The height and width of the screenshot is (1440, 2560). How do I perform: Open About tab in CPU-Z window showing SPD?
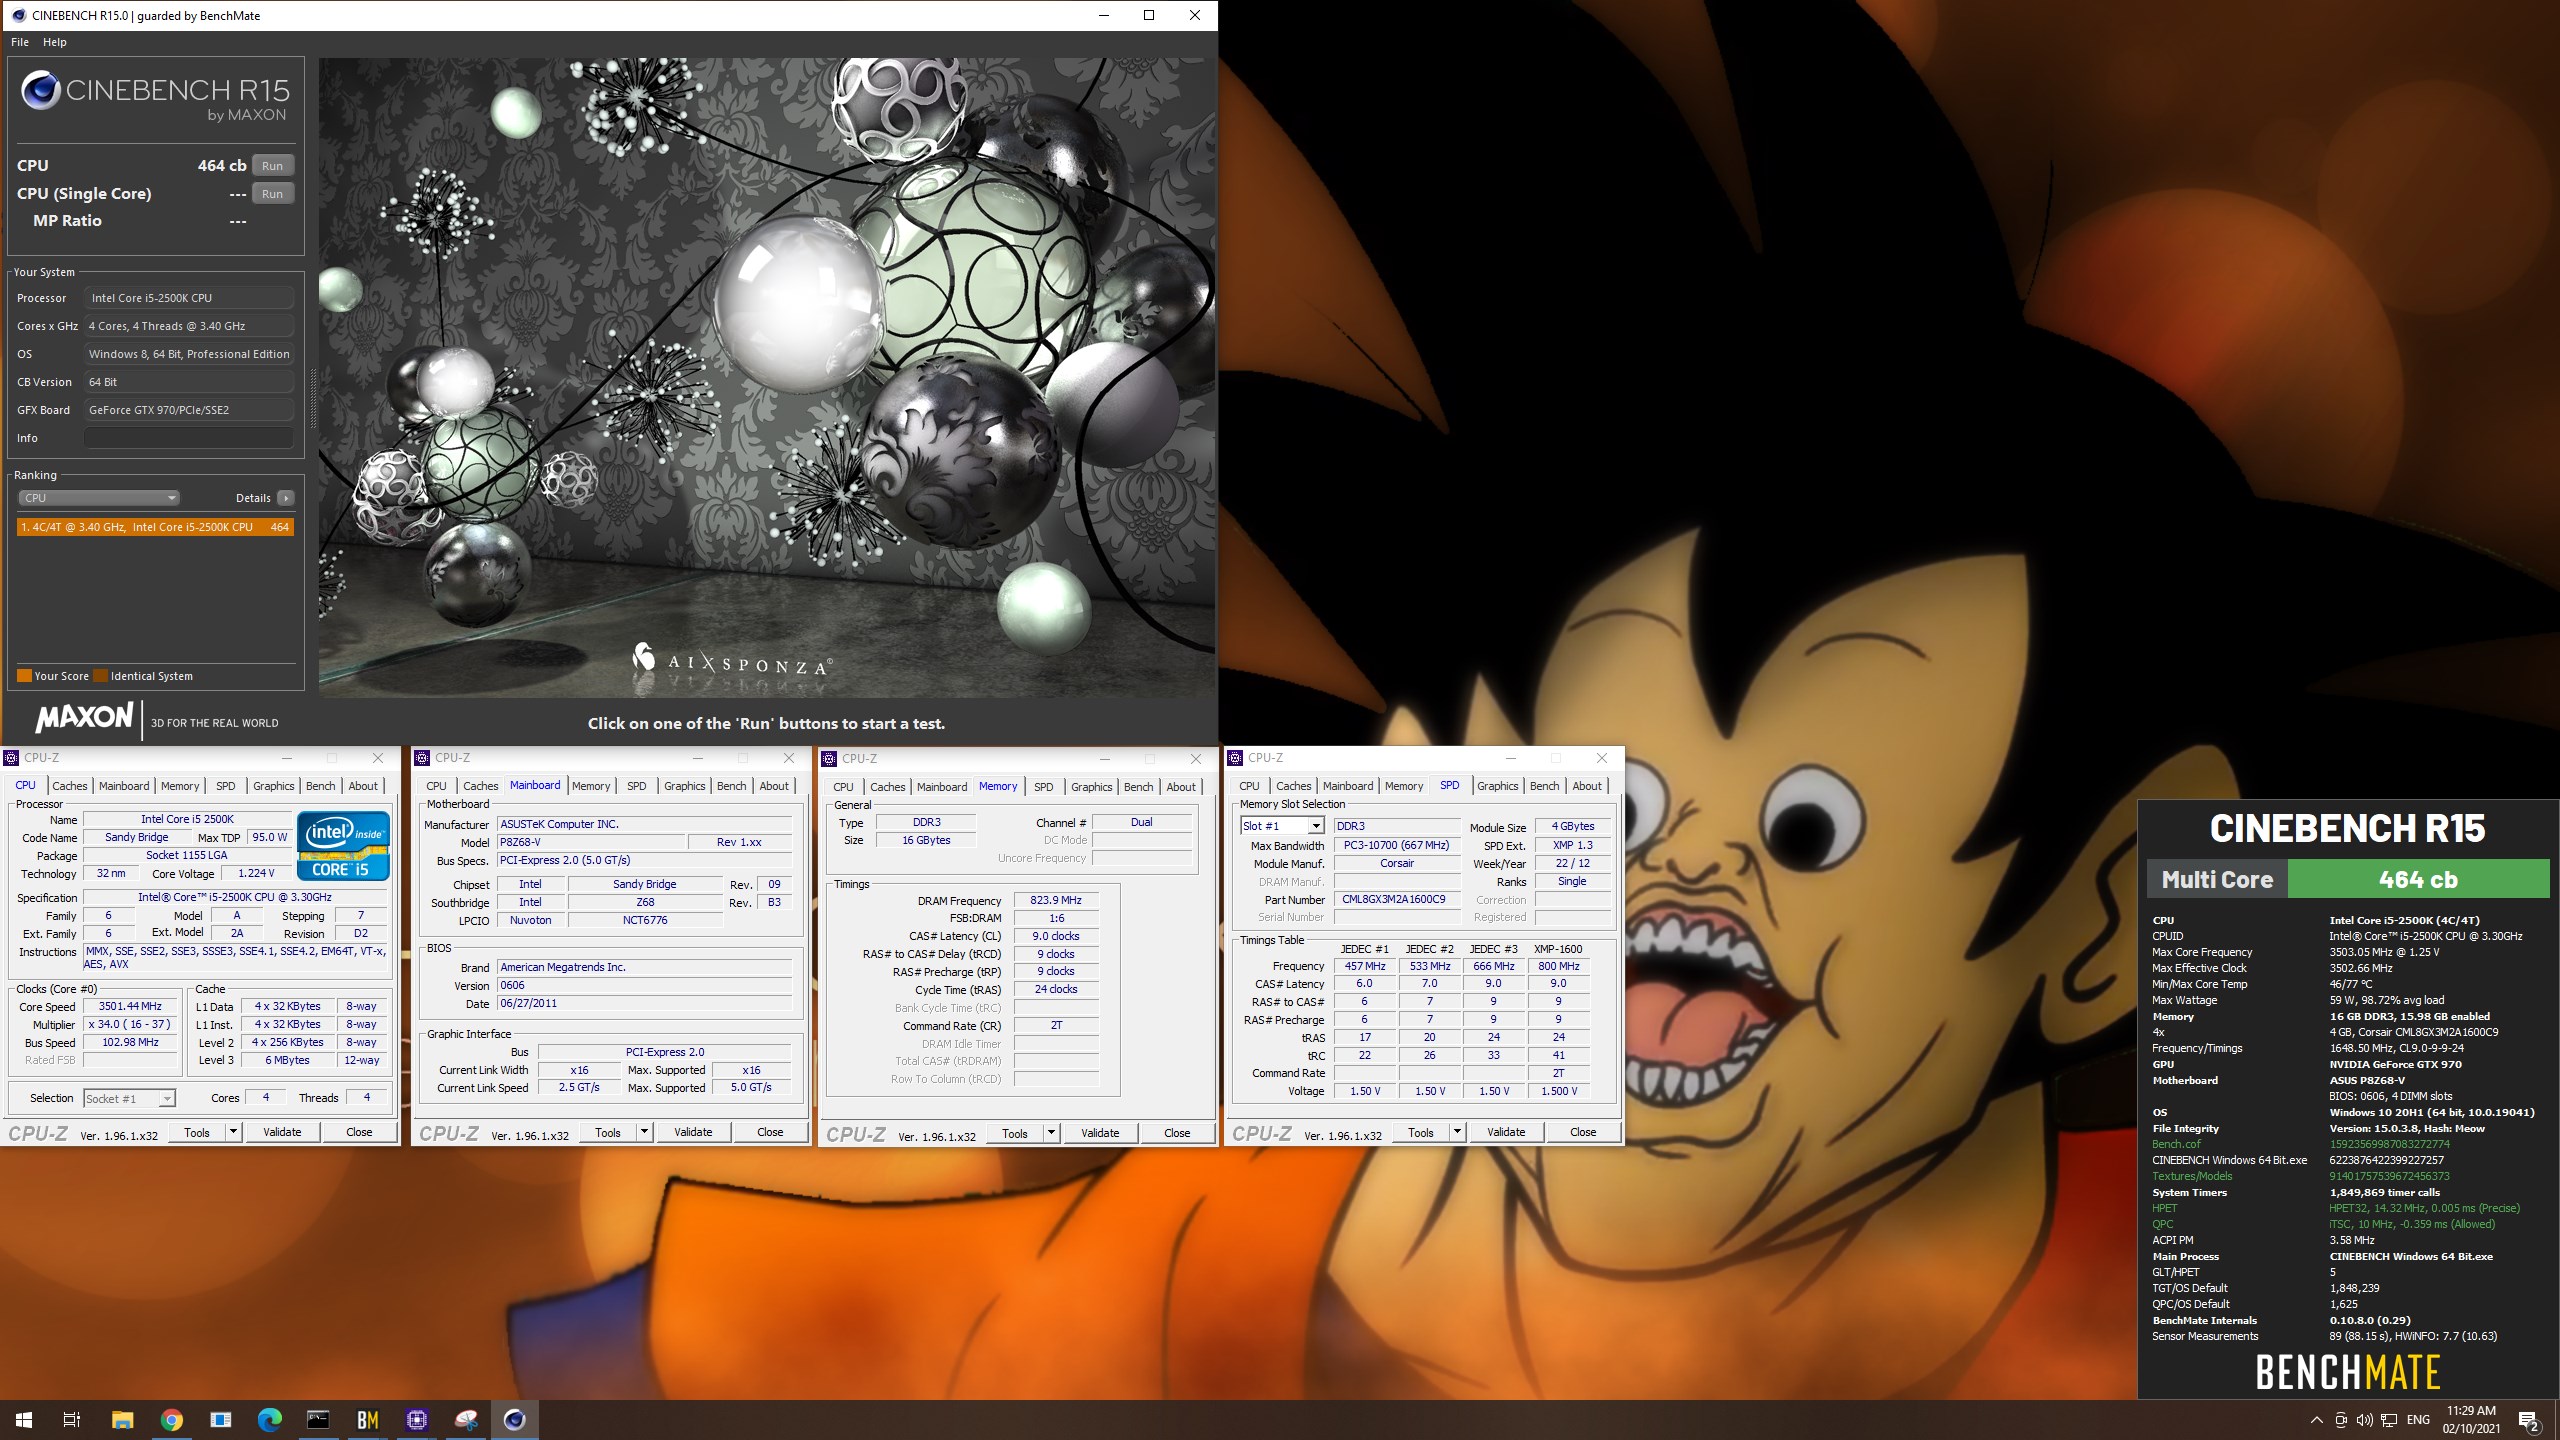(x=1587, y=786)
